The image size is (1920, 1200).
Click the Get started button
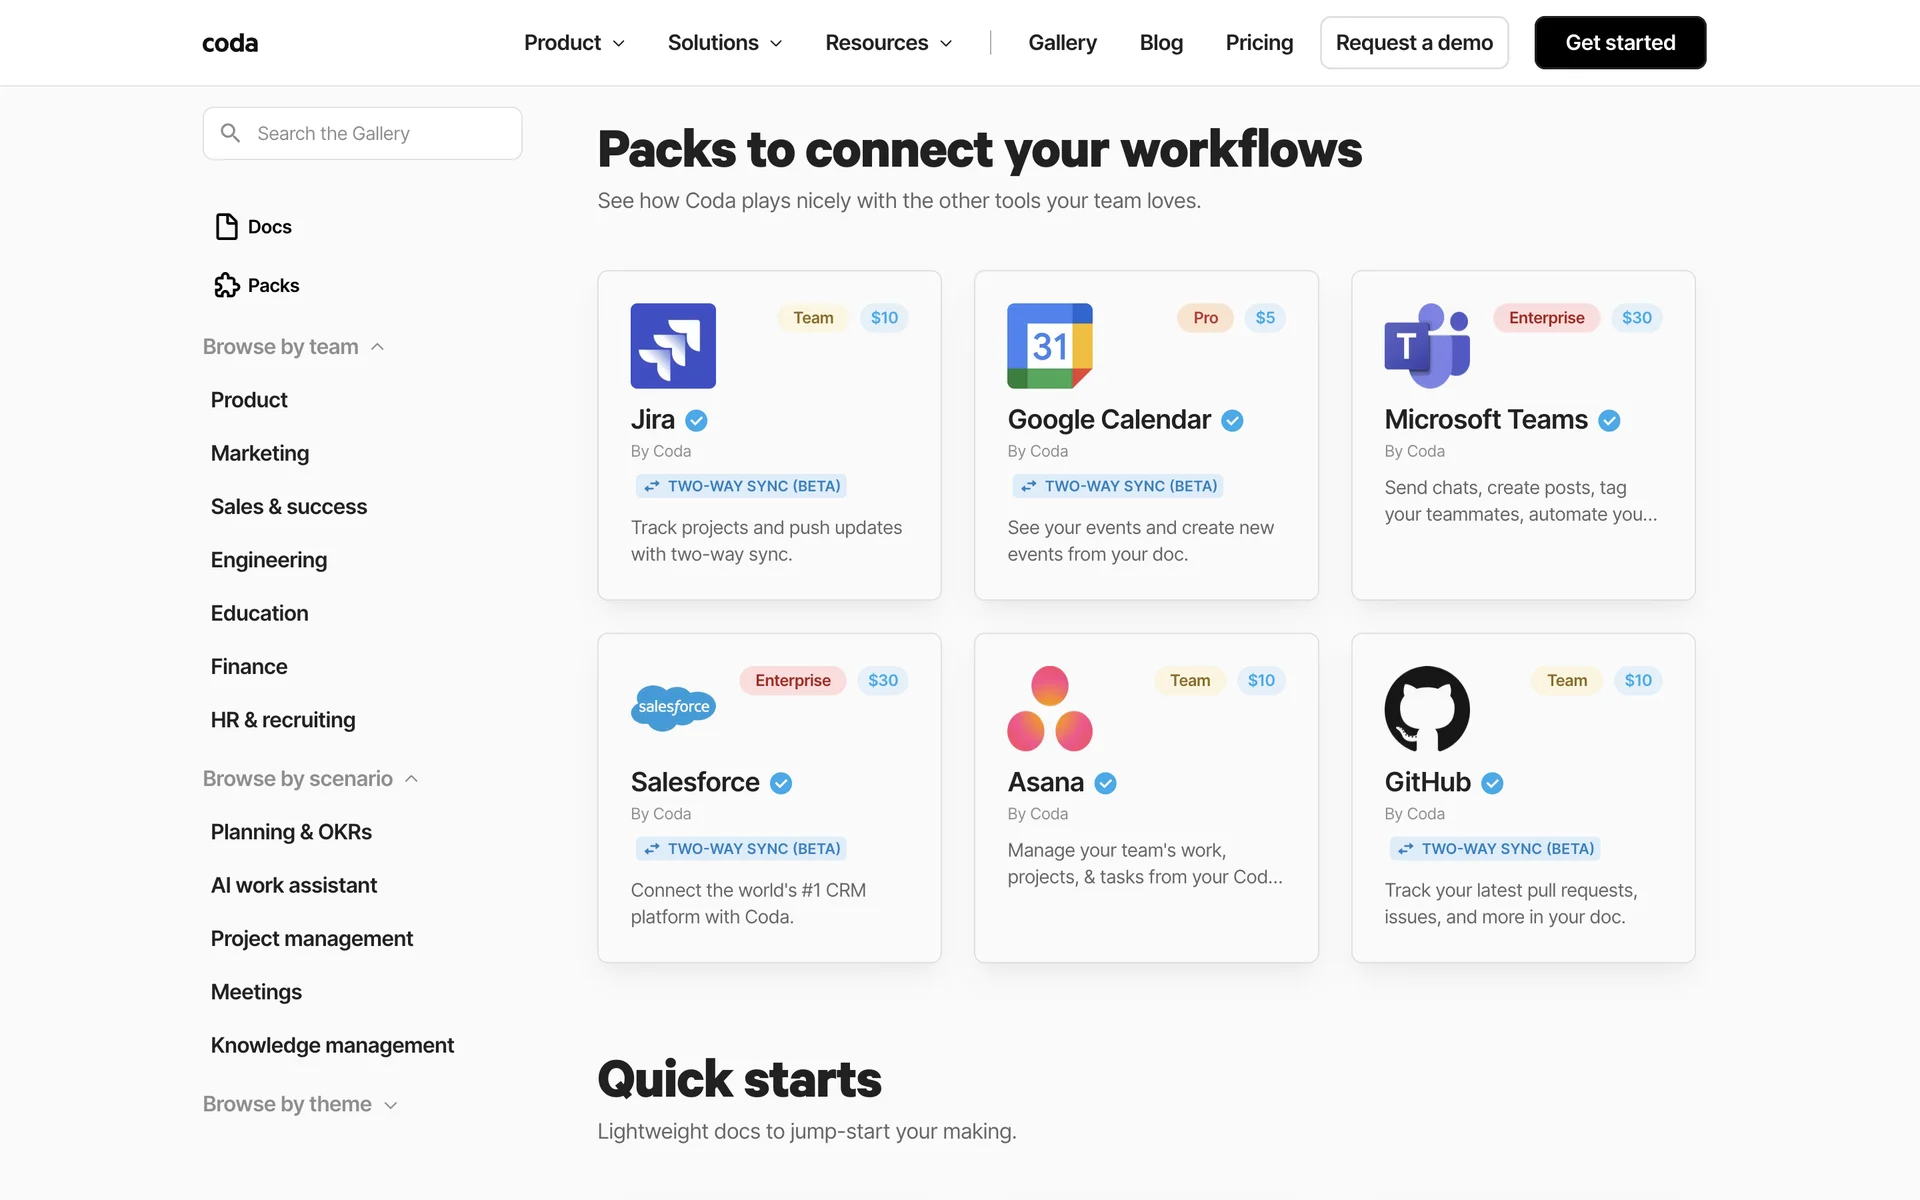(x=1620, y=43)
